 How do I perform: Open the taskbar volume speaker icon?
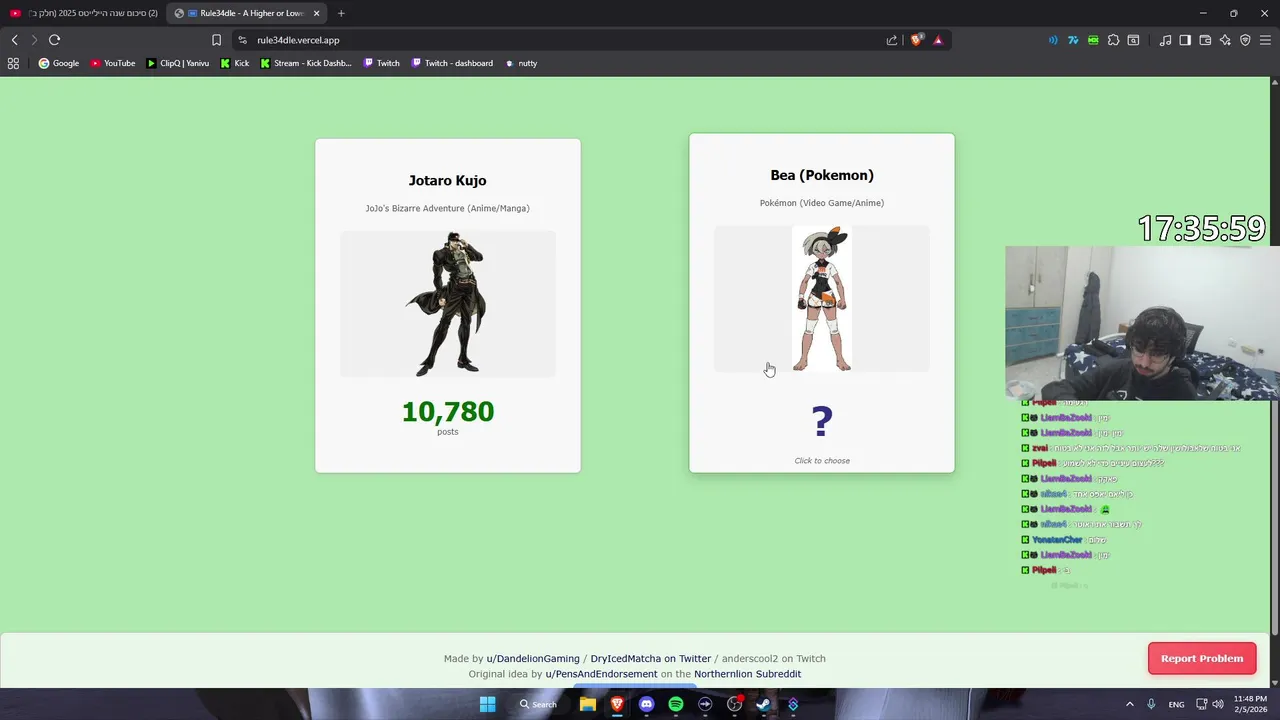pyautogui.click(x=1217, y=704)
